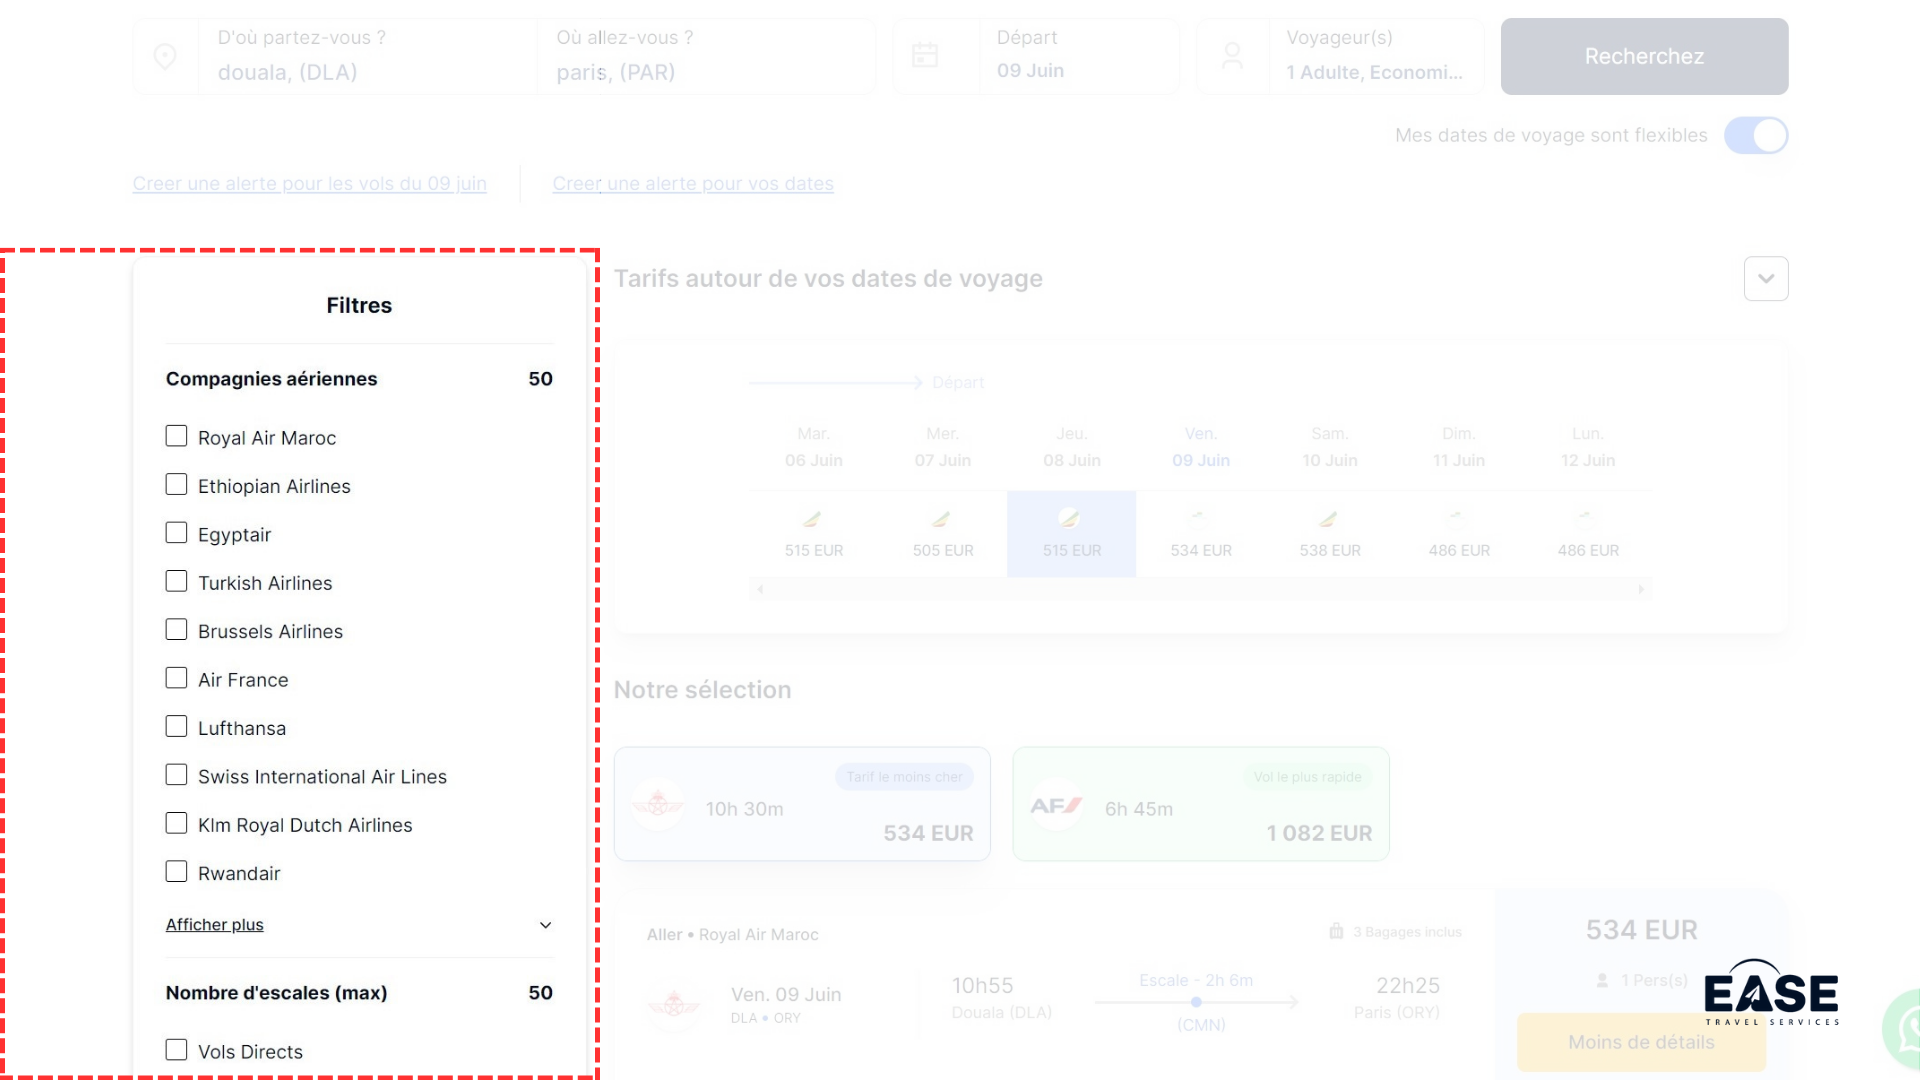Click the baggage icon next to 3 Bagages inclus
1920x1080 pixels.
point(1336,932)
